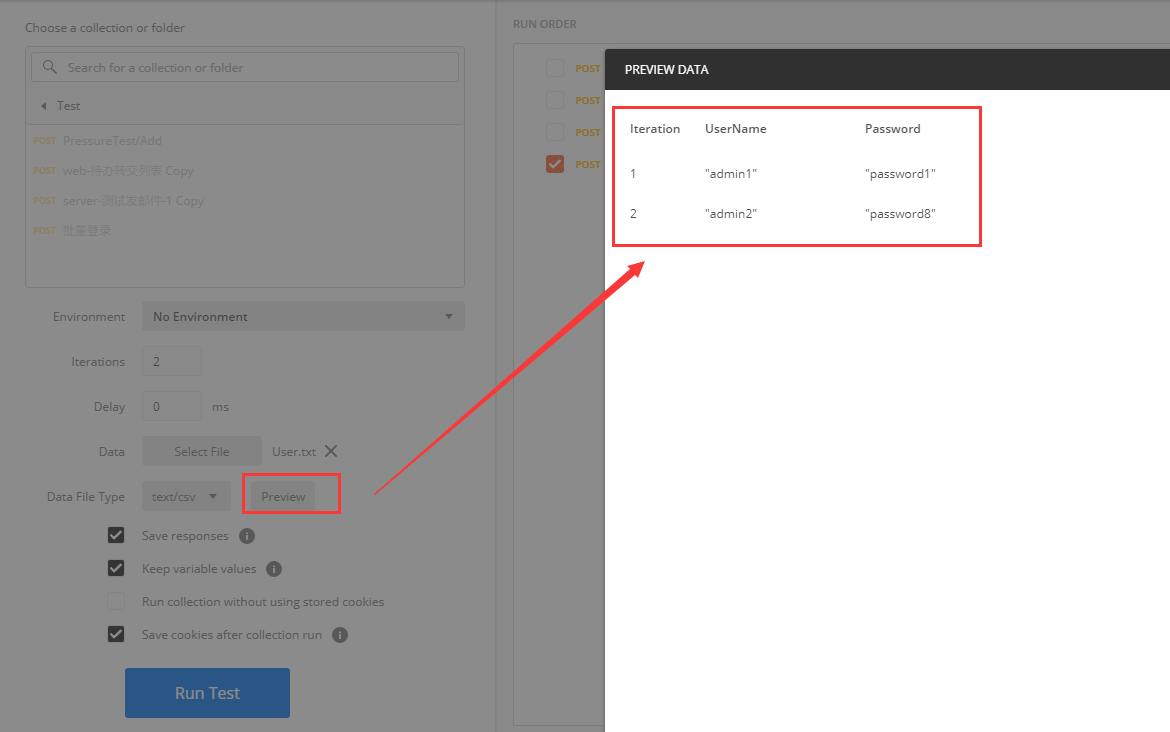Click the search magnifier icon
This screenshot has width=1170, height=732.
[48, 67]
